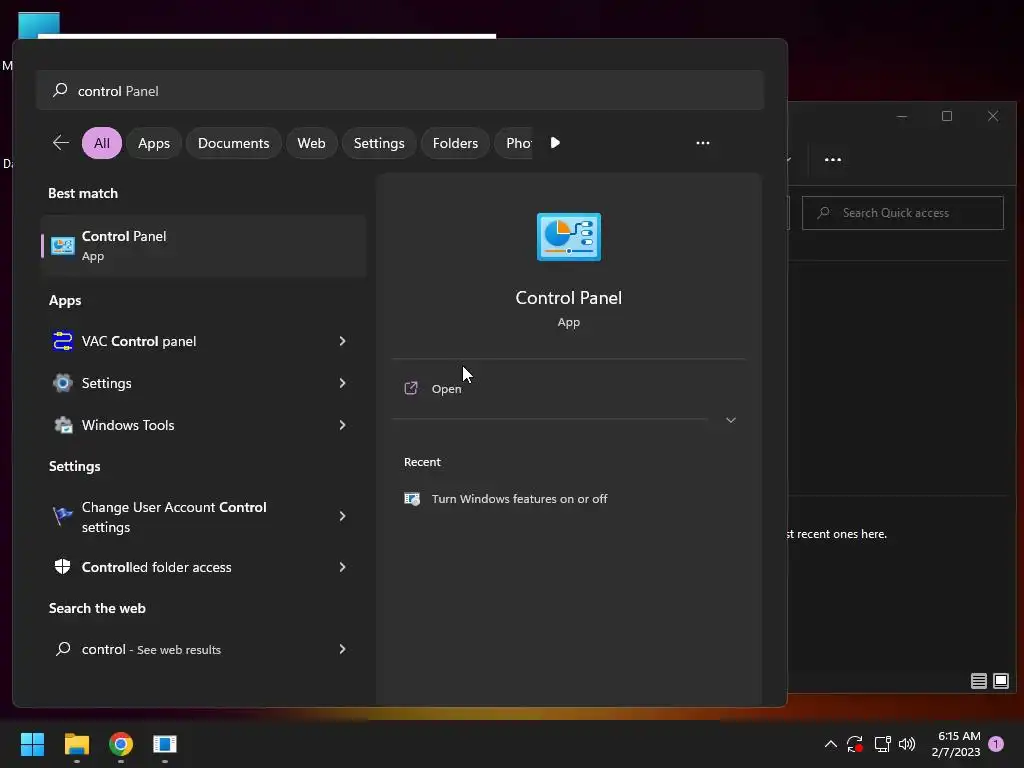Click the Turn Windows features recent icon

click(x=412, y=499)
